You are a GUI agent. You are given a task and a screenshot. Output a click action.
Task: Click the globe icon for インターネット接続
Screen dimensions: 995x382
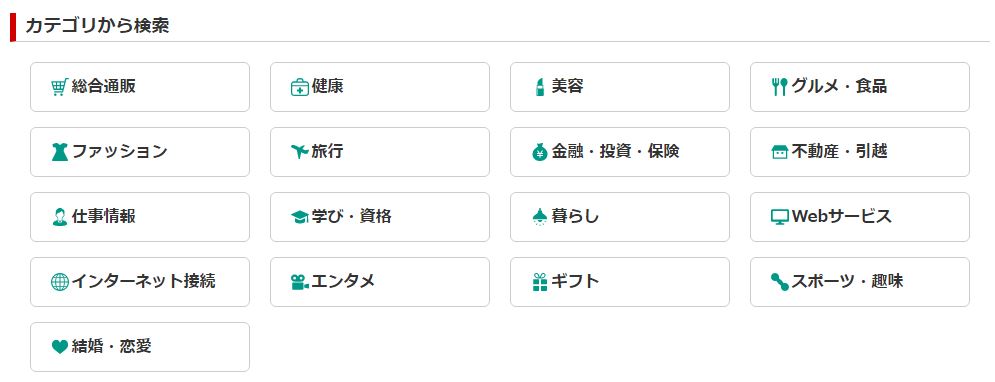[60, 282]
